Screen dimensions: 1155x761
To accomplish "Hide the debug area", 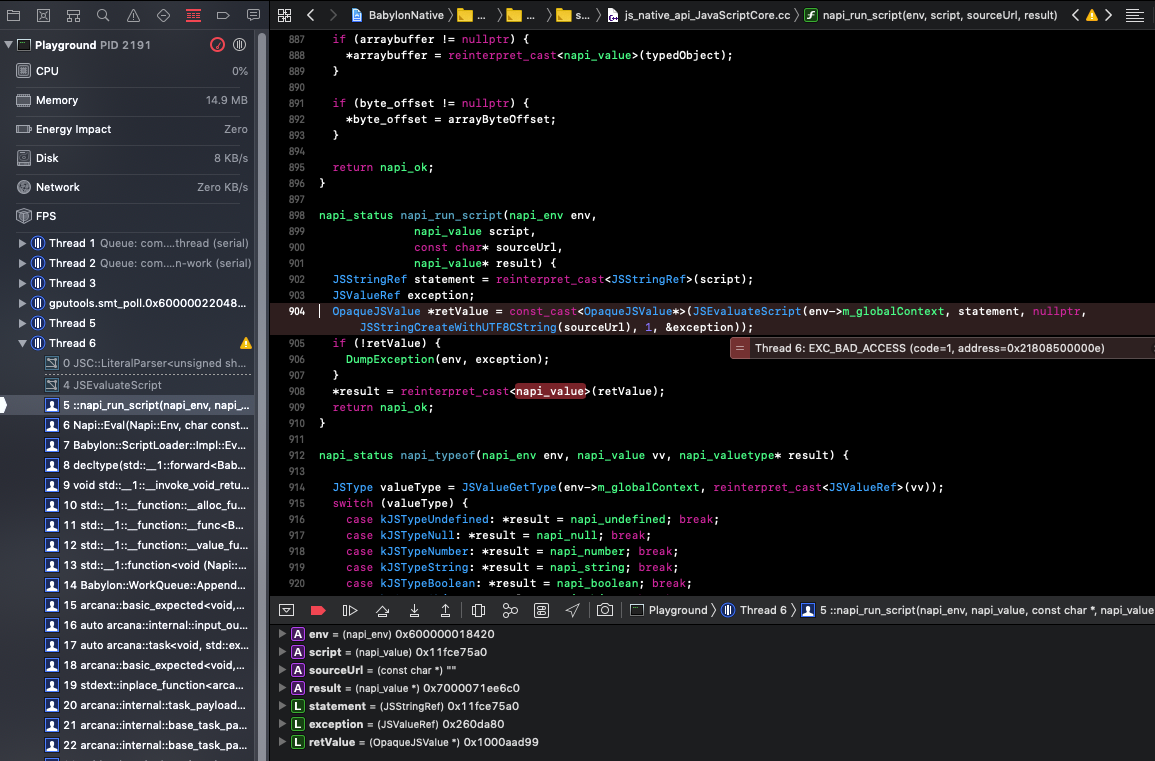I will coord(287,610).
